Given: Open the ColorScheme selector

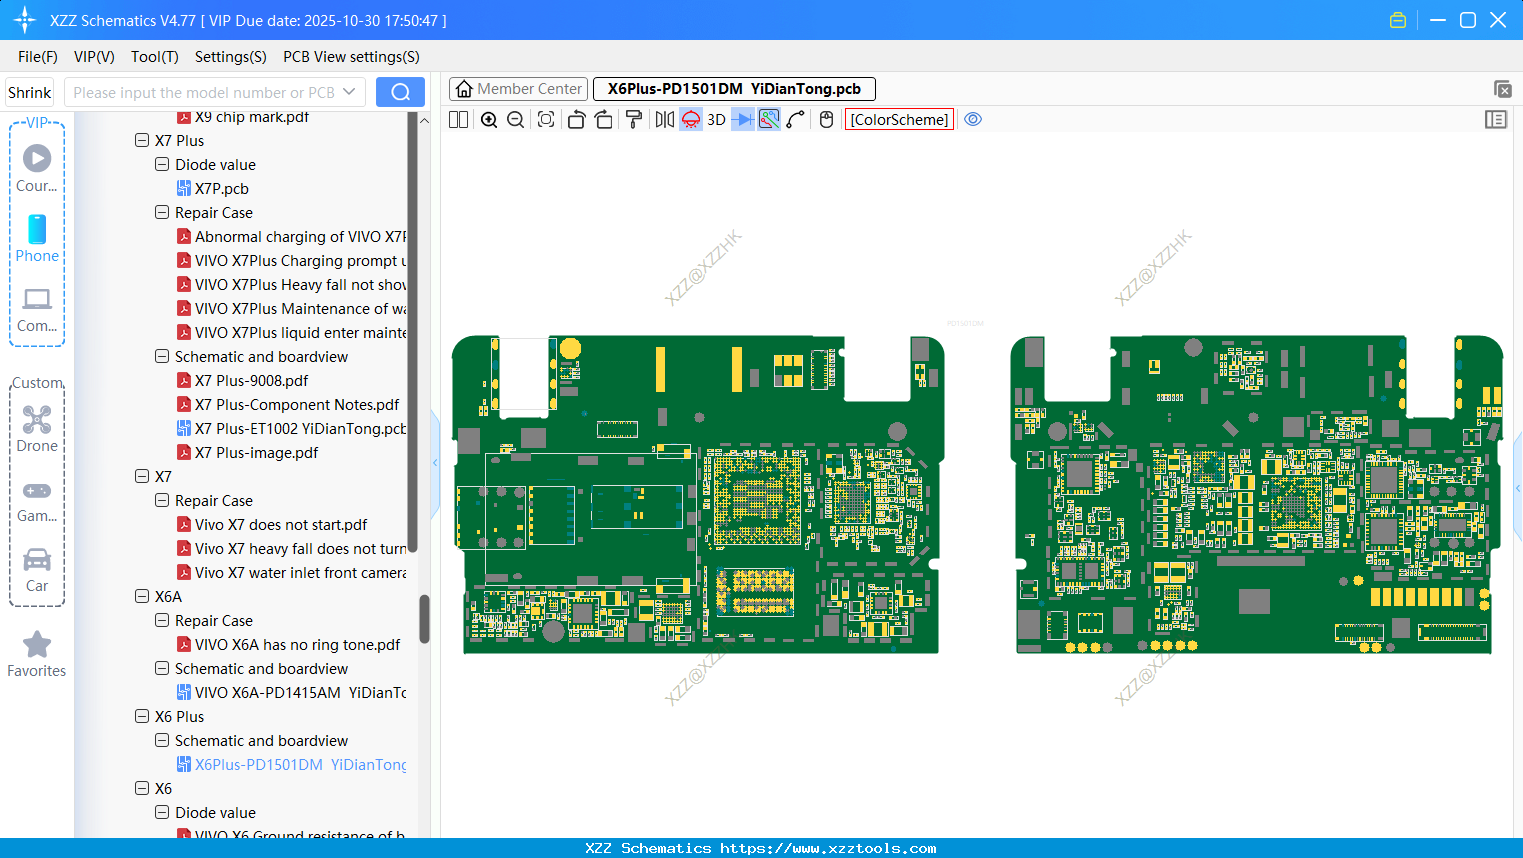Looking at the screenshot, I should tap(899, 120).
